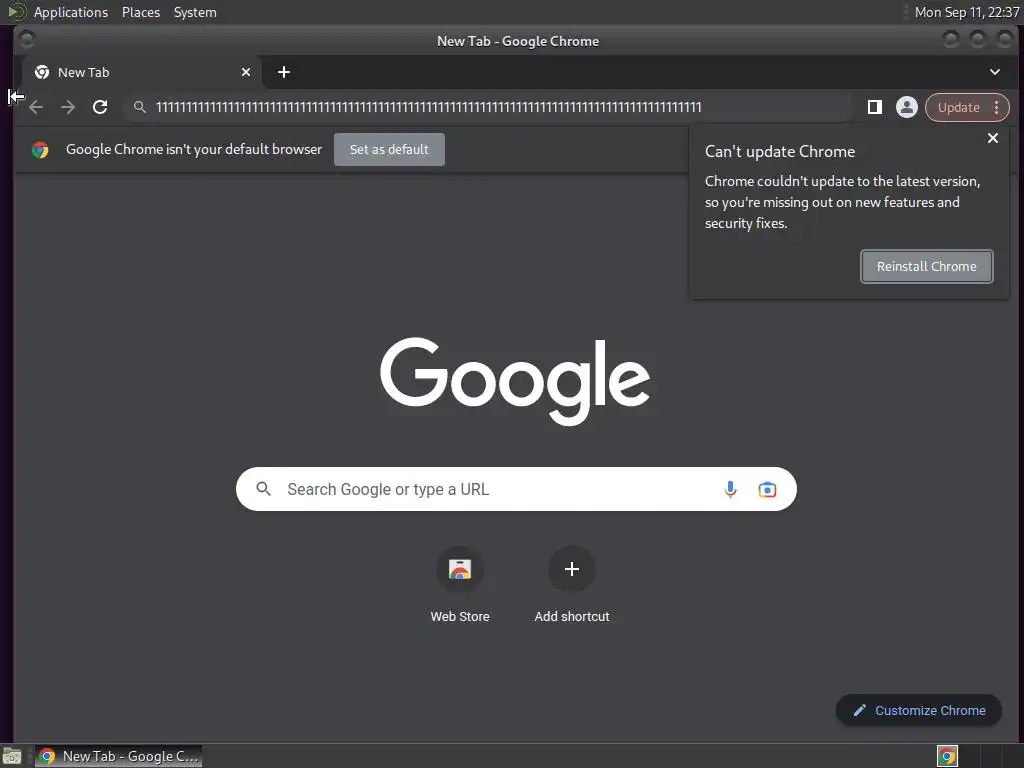Click the Google search box

[x=516, y=489]
